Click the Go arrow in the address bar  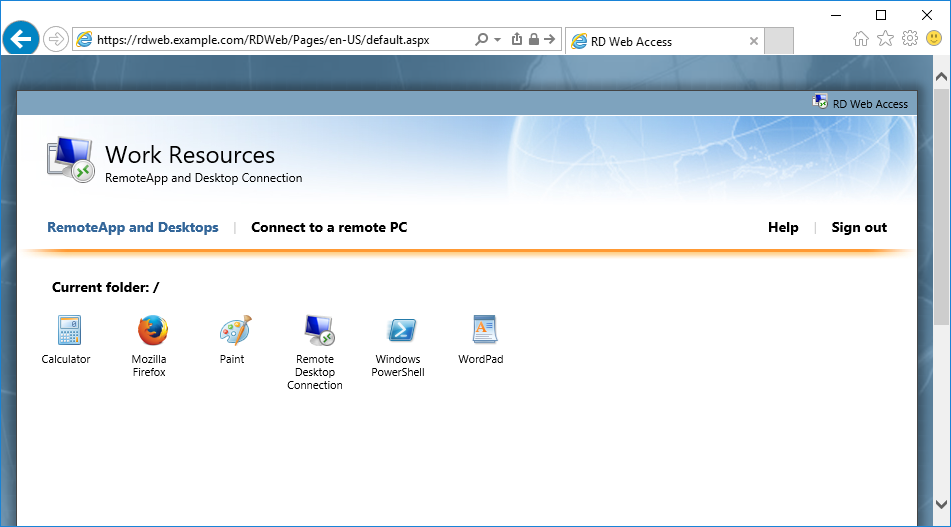tap(549, 39)
